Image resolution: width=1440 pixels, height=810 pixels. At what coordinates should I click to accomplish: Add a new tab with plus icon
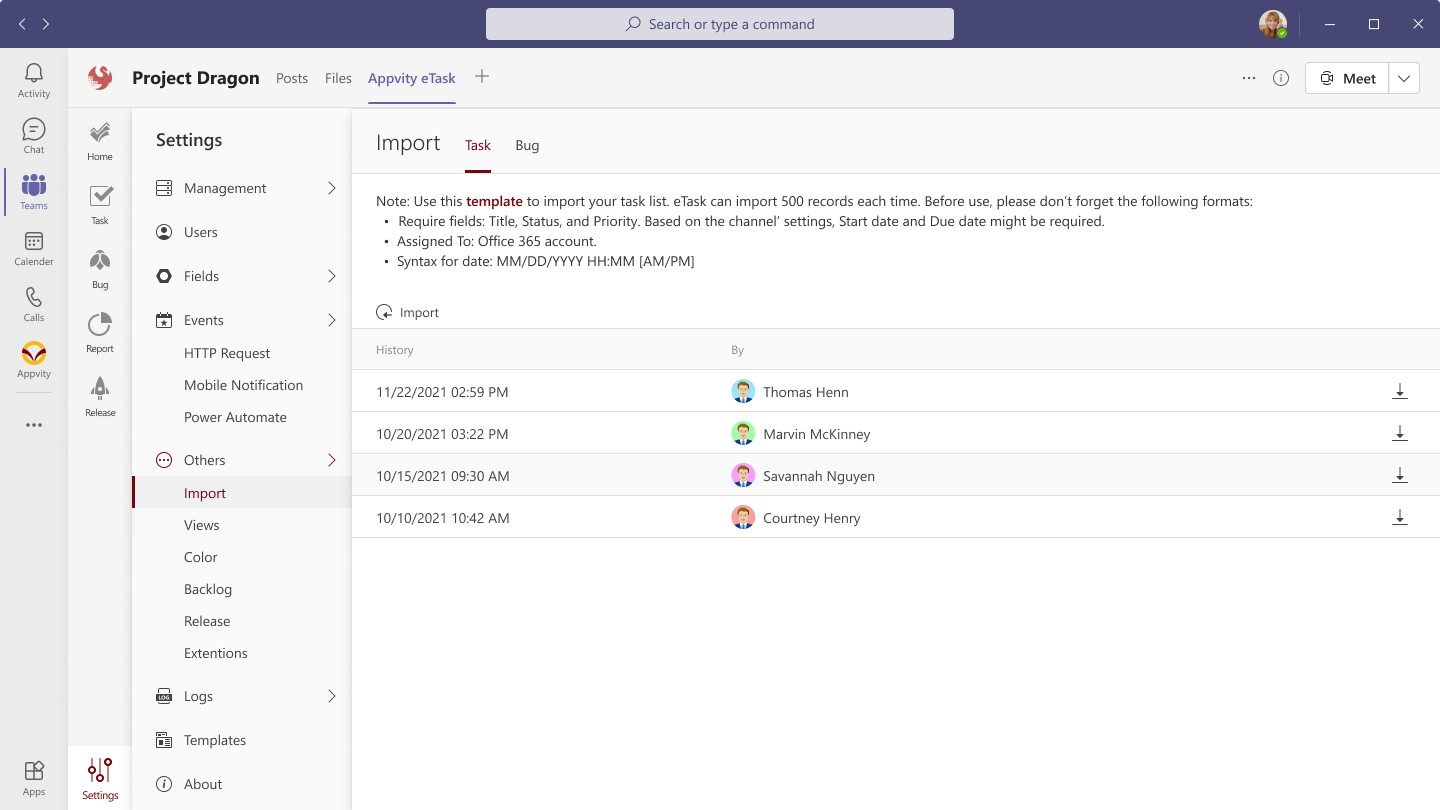(x=482, y=77)
